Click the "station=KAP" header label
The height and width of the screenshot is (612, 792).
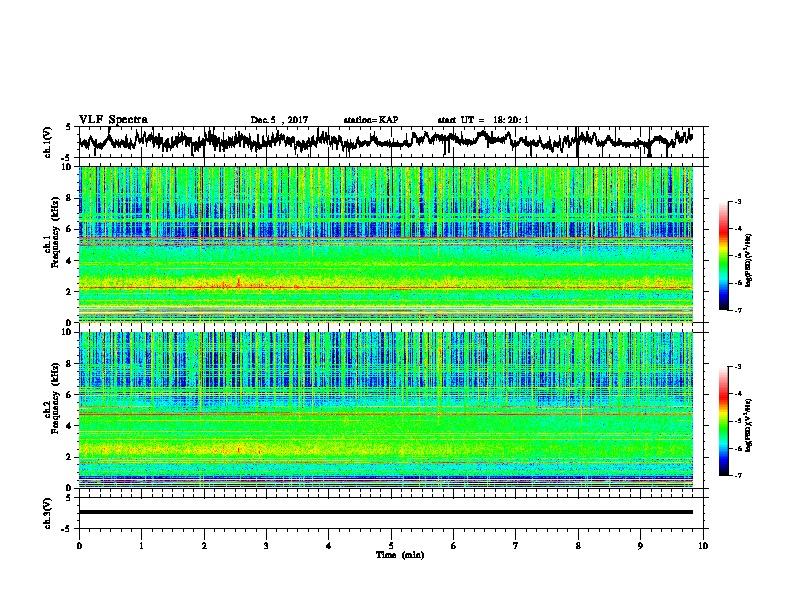(371, 120)
